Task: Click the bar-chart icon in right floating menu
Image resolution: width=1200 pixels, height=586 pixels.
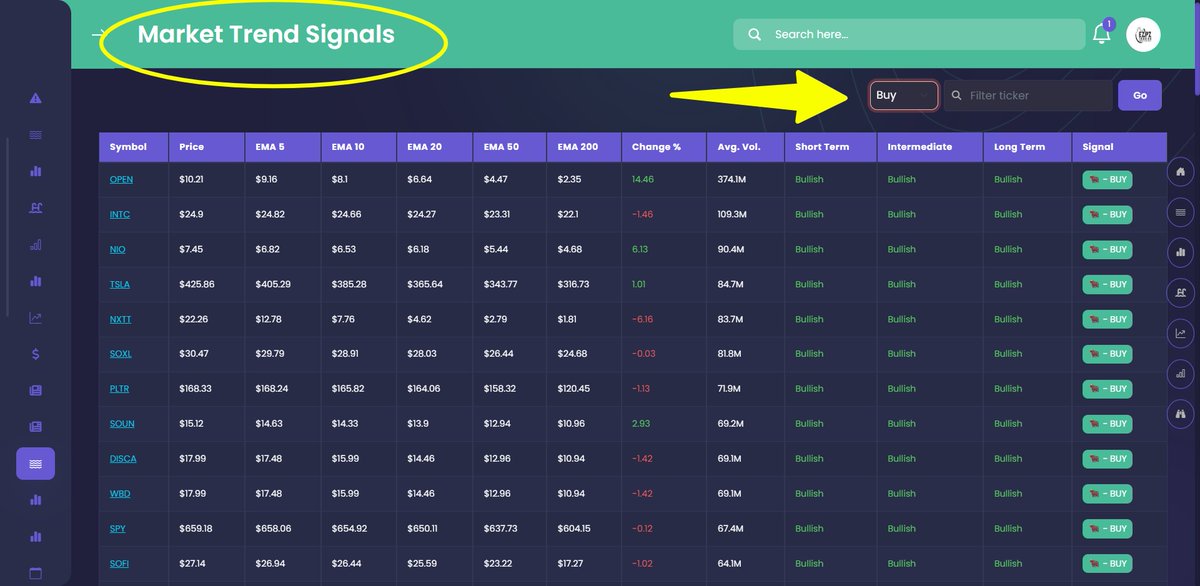Action: point(1181,252)
